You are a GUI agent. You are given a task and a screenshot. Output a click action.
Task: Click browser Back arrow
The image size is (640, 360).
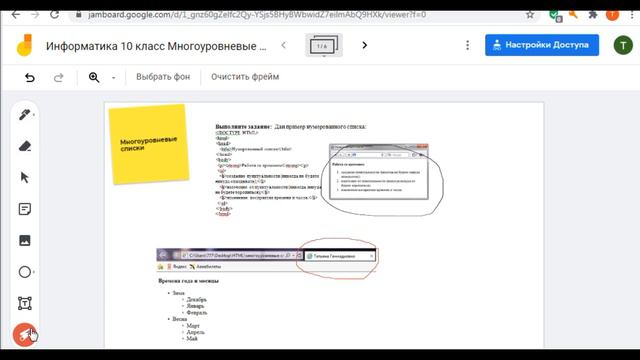click(16, 15)
